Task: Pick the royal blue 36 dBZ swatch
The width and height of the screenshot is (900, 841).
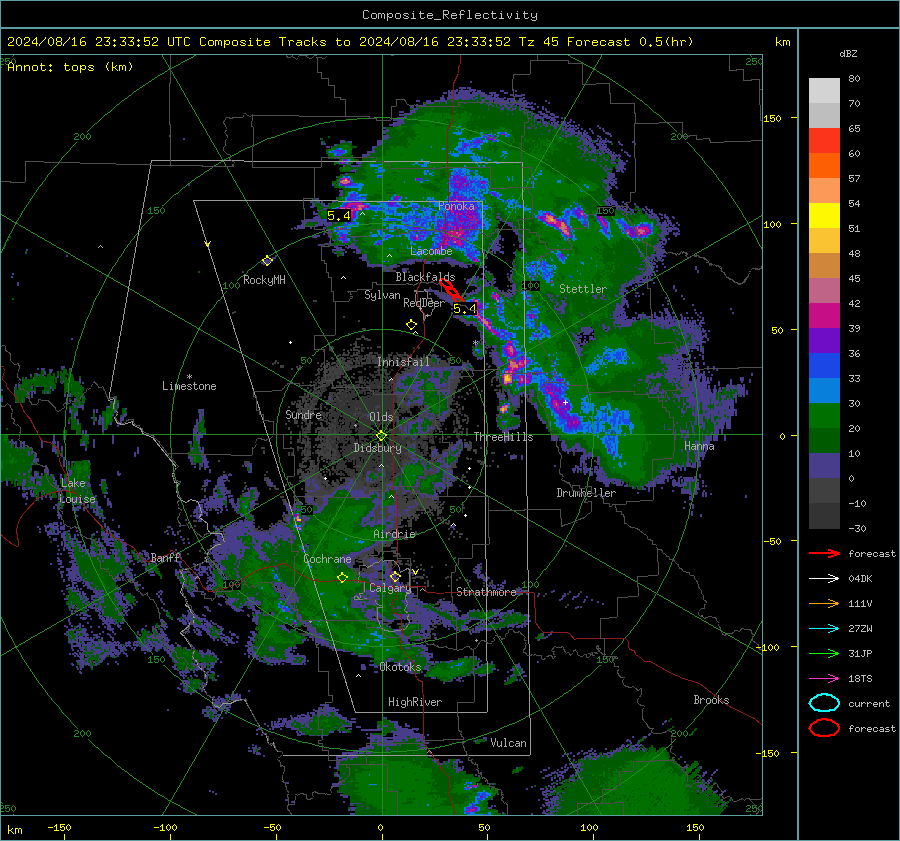Action: [x=824, y=366]
